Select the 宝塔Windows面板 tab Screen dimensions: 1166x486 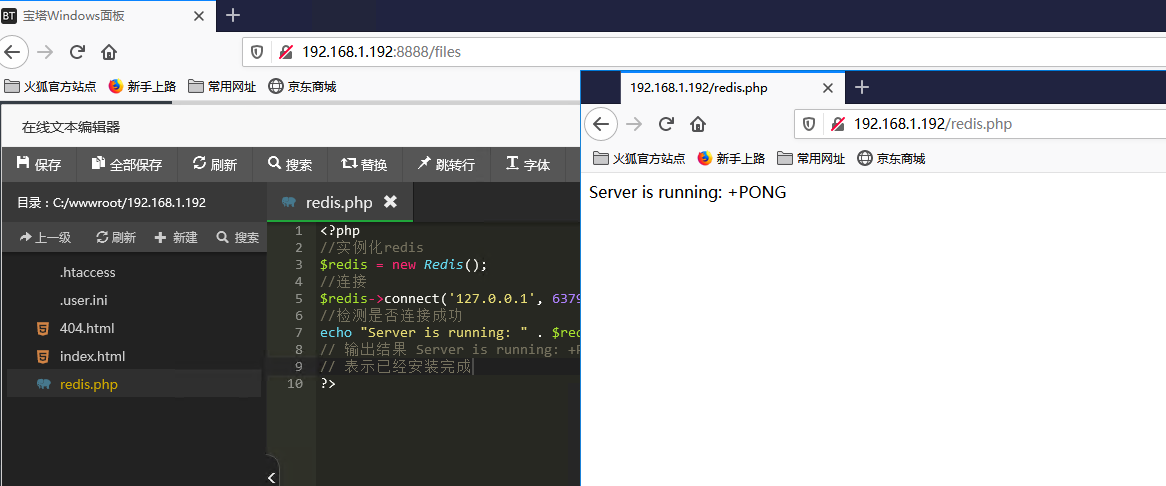click(x=108, y=16)
